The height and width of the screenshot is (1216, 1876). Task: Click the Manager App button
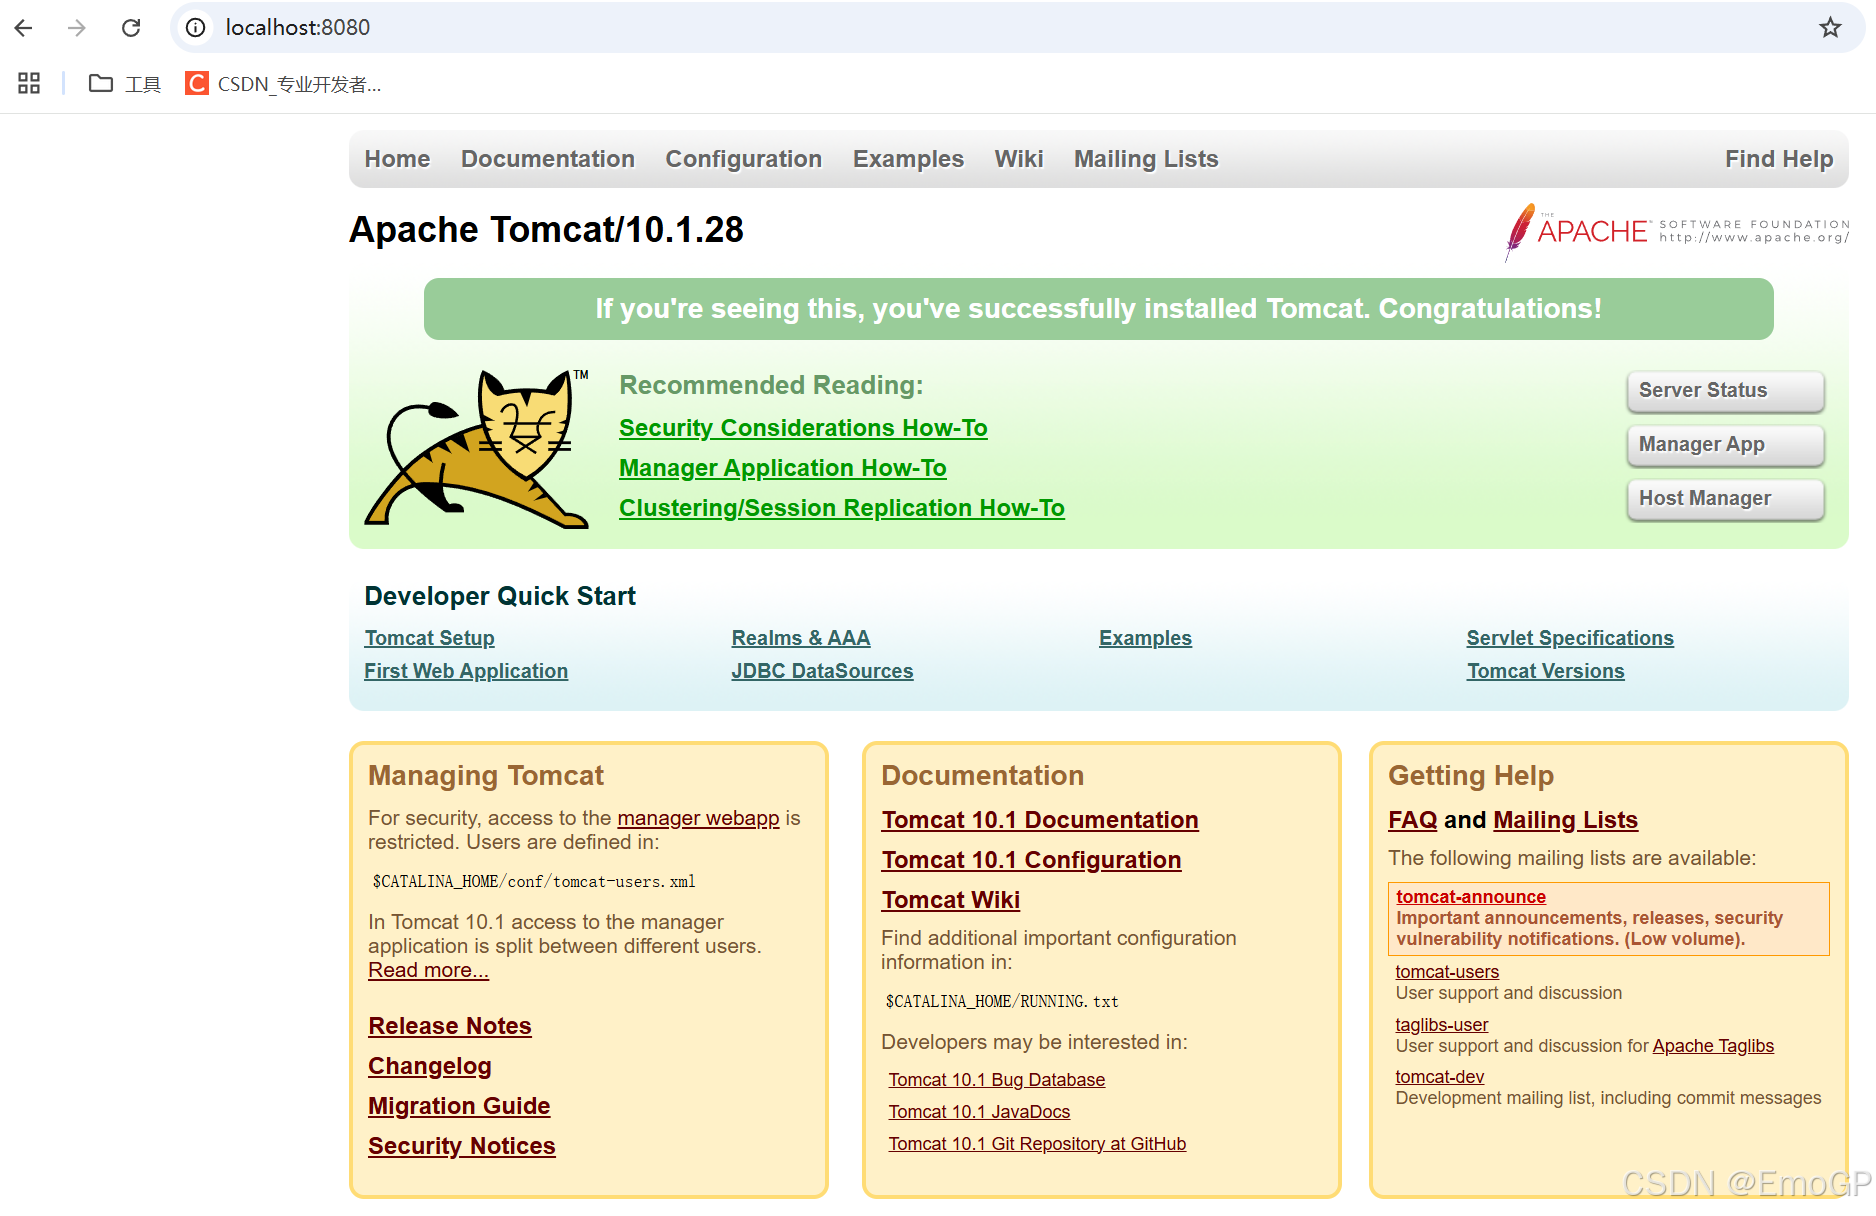click(1725, 445)
